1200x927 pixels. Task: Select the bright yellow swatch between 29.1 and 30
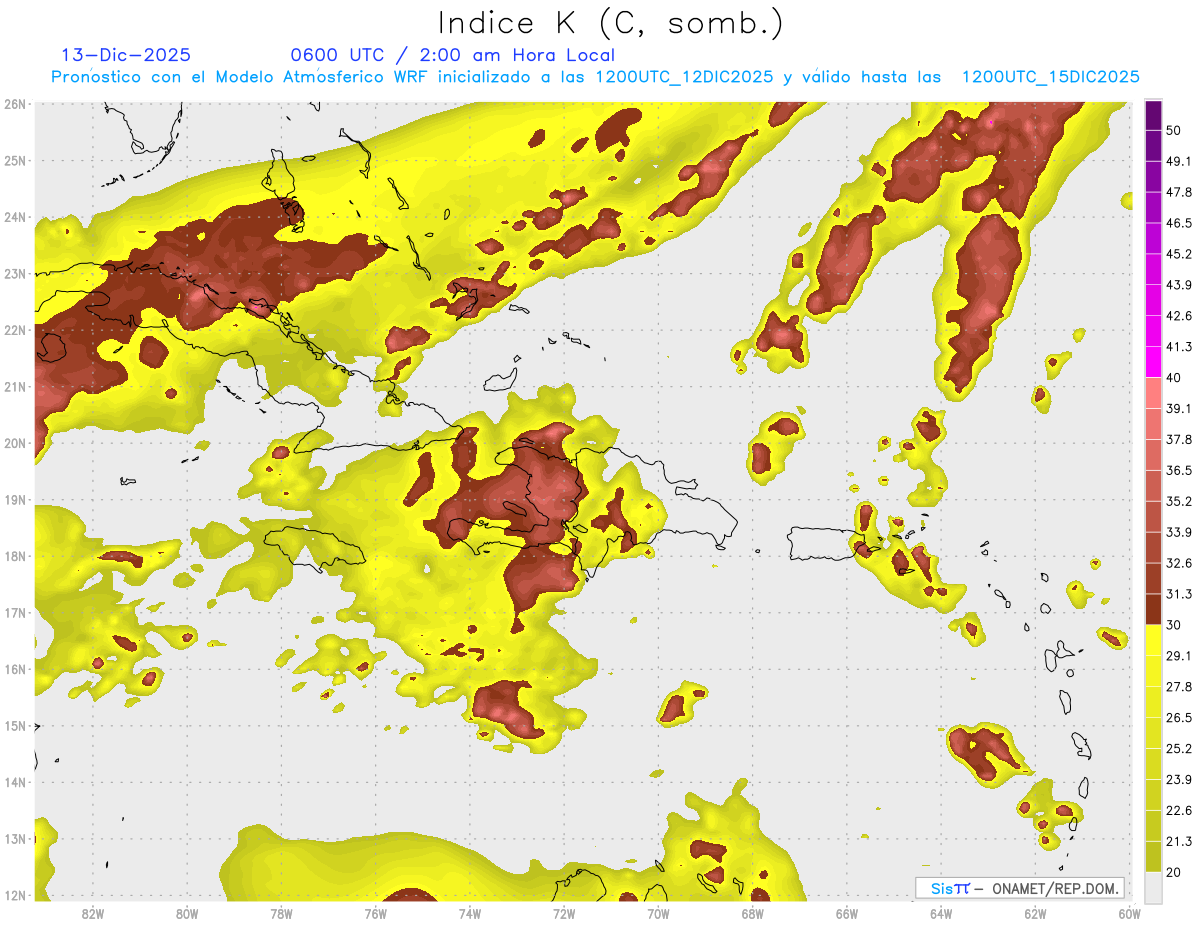(1153, 640)
